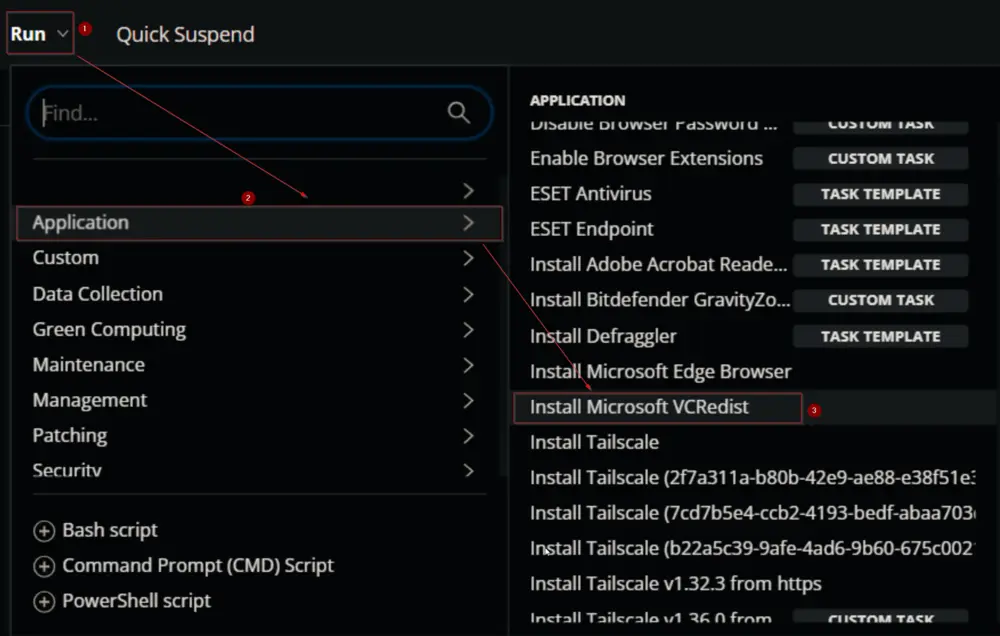Select Enable Browser Extensions task
This screenshot has height=636, width=1000.
coord(646,158)
